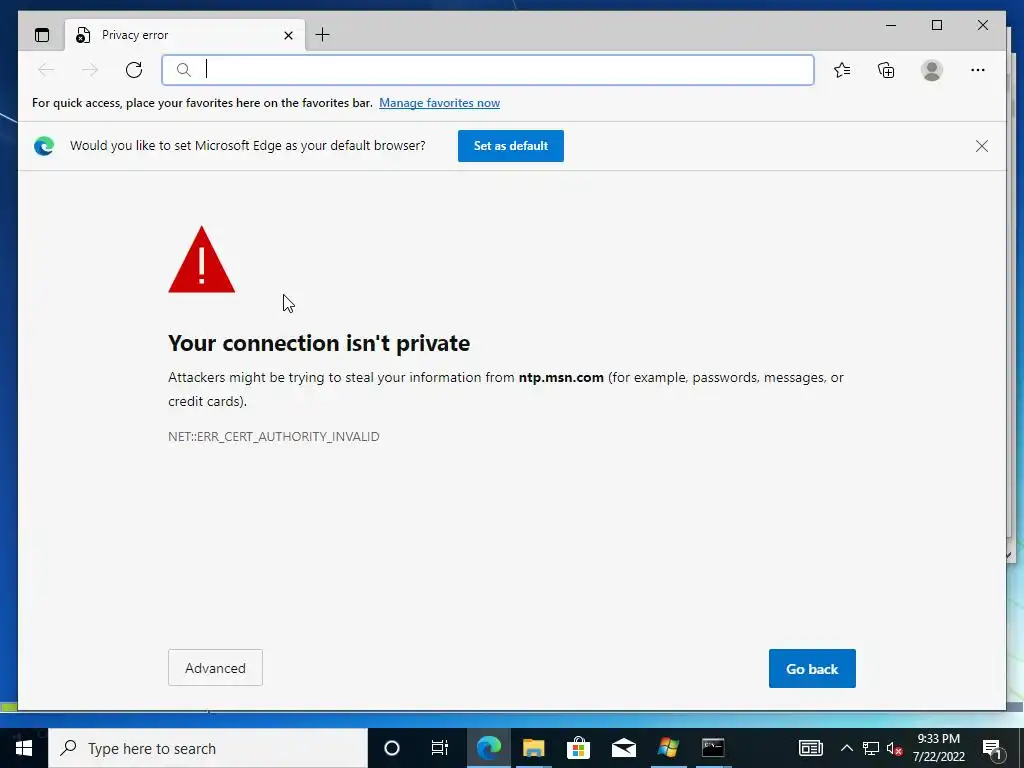This screenshot has width=1024, height=768.
Task: Click the Go back button
Action: [x=812, y=668]
